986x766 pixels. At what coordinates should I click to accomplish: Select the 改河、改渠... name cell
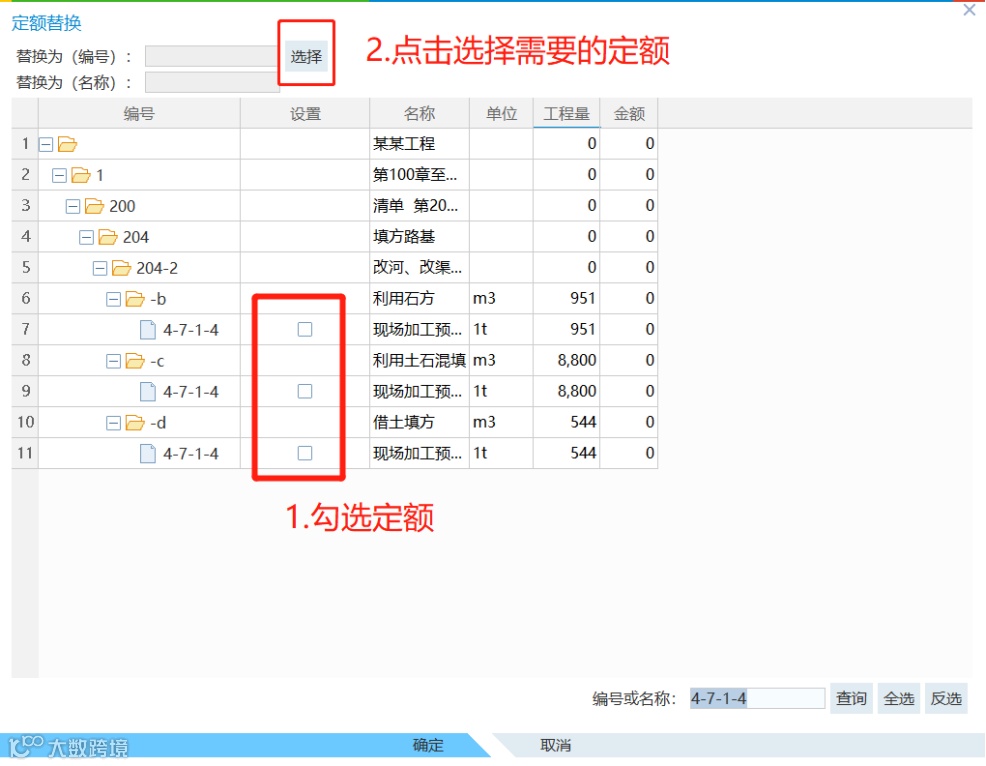419,267
